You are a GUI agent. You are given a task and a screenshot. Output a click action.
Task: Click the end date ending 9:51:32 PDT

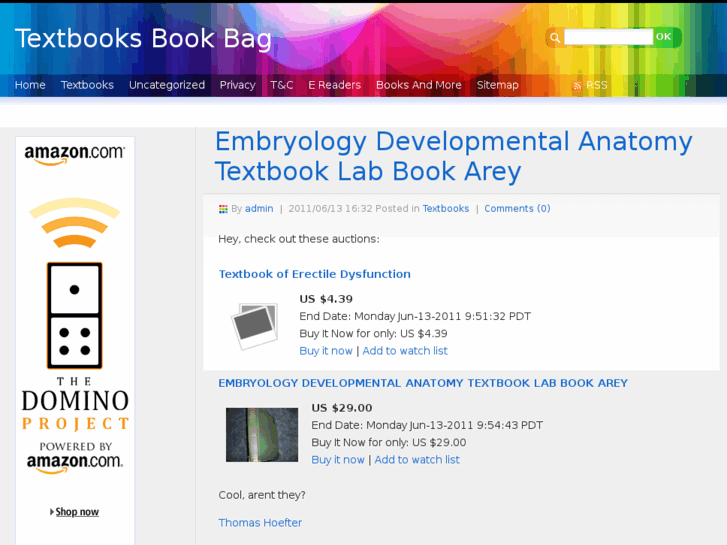tap(415, 316)
